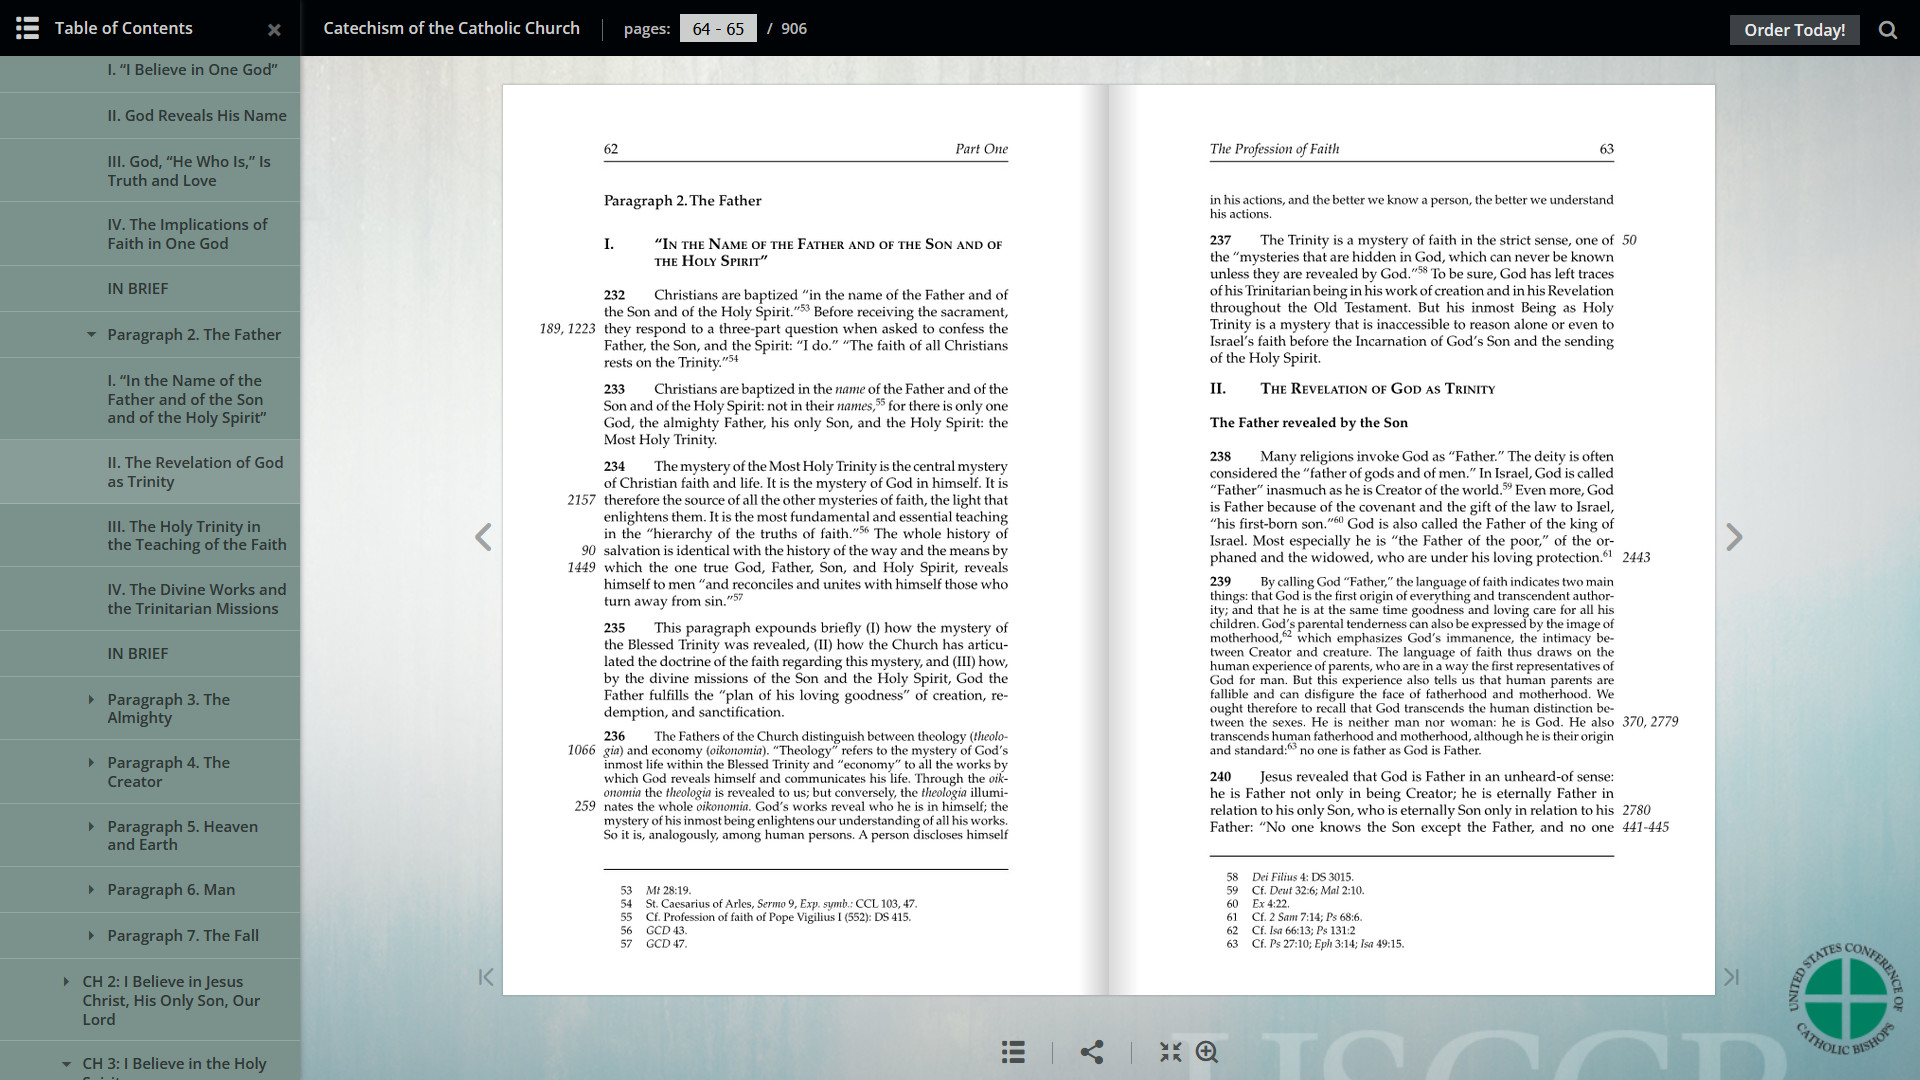Collapse the Paragraph 2. The Father section
The height and width of the screenshot is (1080, 1920).
click(x=91, y=335)
